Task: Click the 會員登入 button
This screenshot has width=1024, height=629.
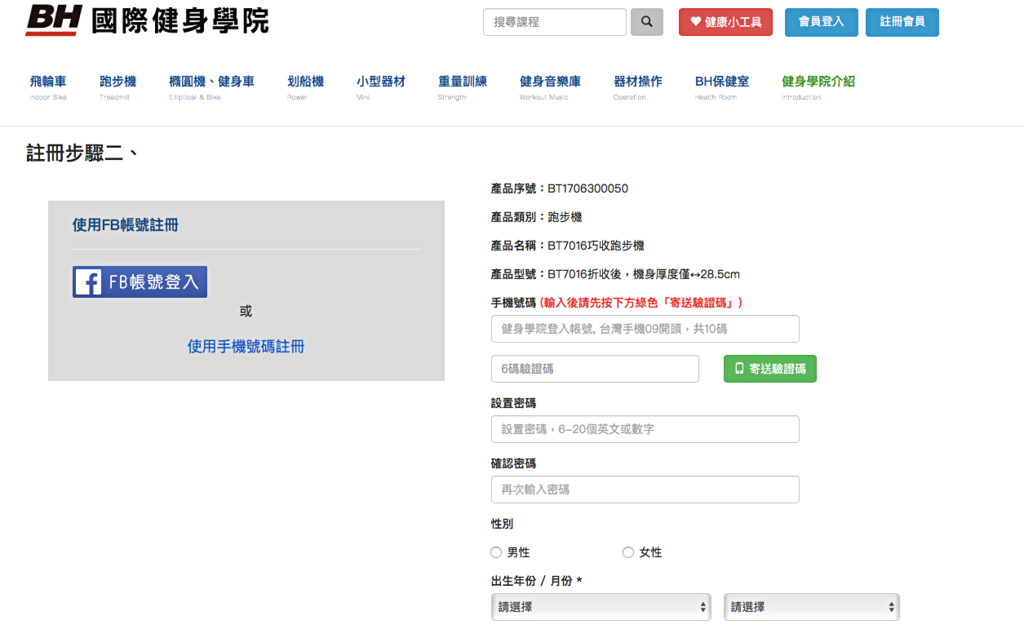Action: point(821,22)
